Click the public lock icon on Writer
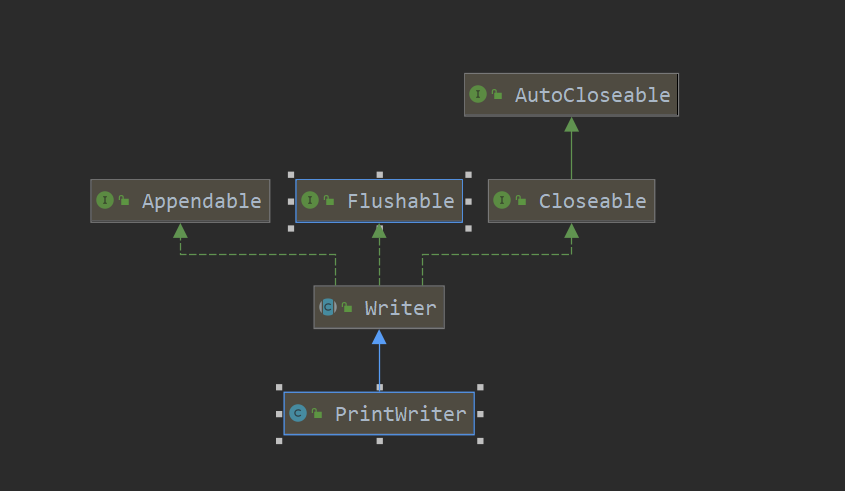 click(346, 308)
